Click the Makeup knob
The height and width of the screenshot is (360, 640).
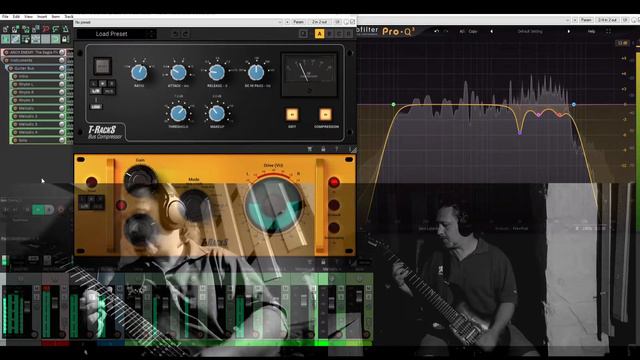pos(217,113)
